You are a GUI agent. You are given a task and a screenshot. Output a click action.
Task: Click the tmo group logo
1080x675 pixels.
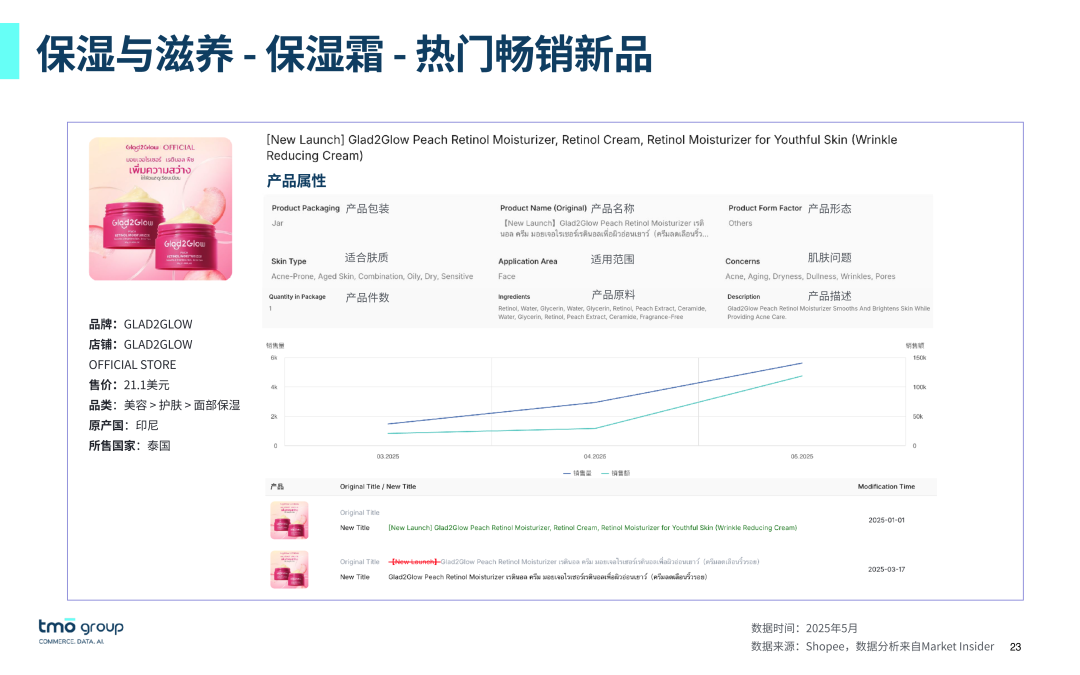pyautogui.click(x=81, y=630)
